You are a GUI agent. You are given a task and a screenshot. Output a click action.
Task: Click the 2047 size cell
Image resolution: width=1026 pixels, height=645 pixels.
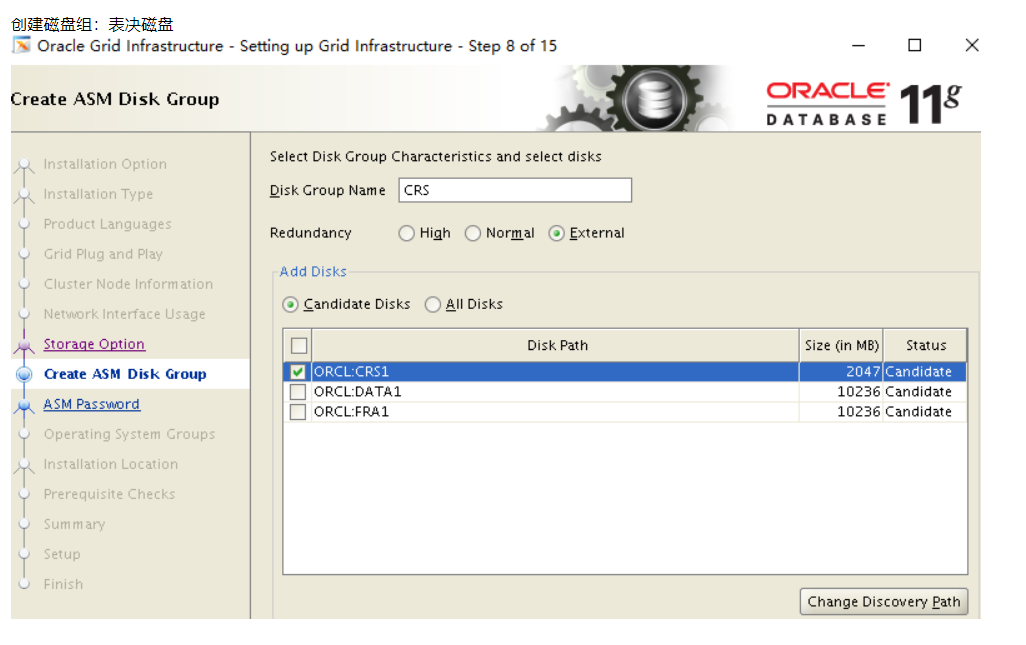[841, 372]
